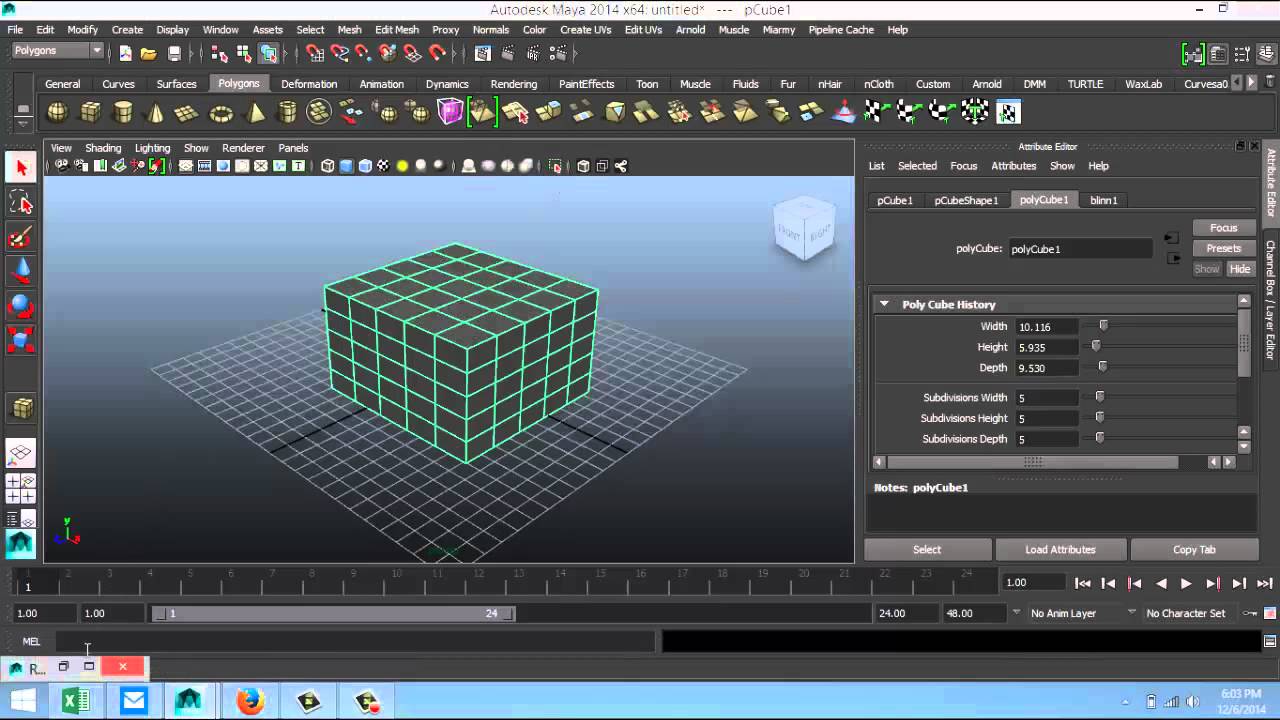This screenshot has height=720, width=1280.
Task: Open the viewport Shading menu
Action: click(x=103, y=148)
